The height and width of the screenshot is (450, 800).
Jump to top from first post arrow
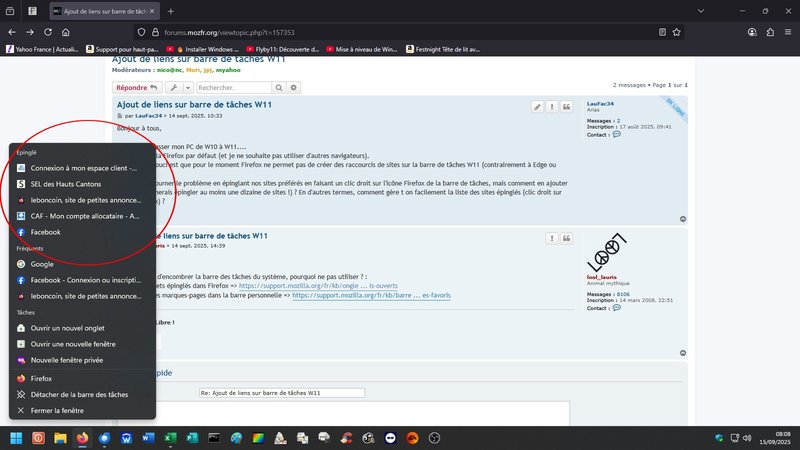pyautogui.click(x=683, y=219)
